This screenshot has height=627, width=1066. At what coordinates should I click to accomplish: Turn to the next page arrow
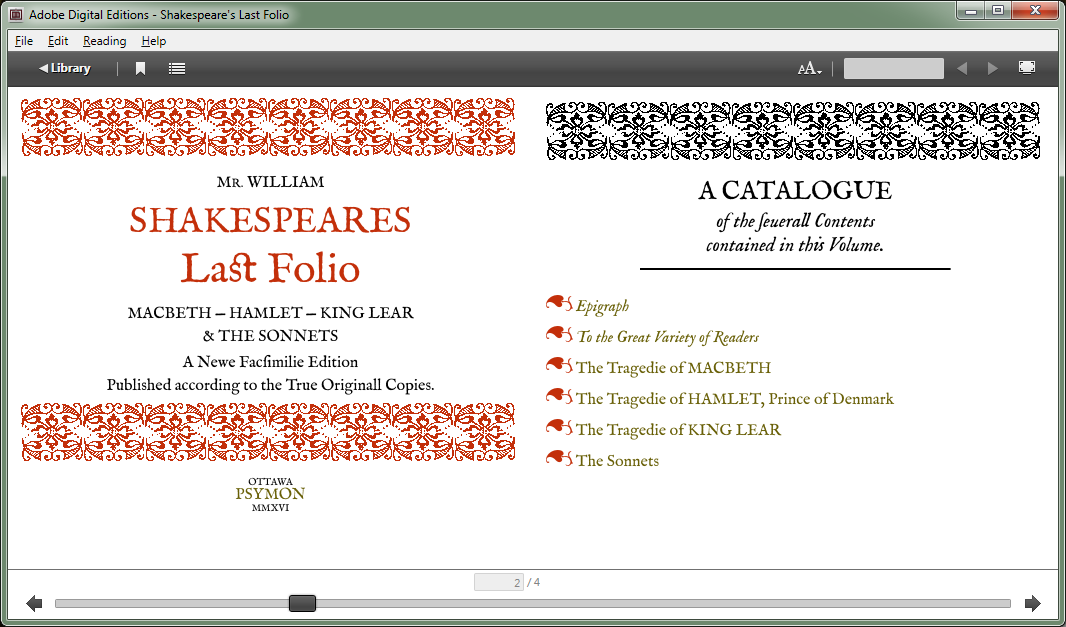[x=1033, y=603]
